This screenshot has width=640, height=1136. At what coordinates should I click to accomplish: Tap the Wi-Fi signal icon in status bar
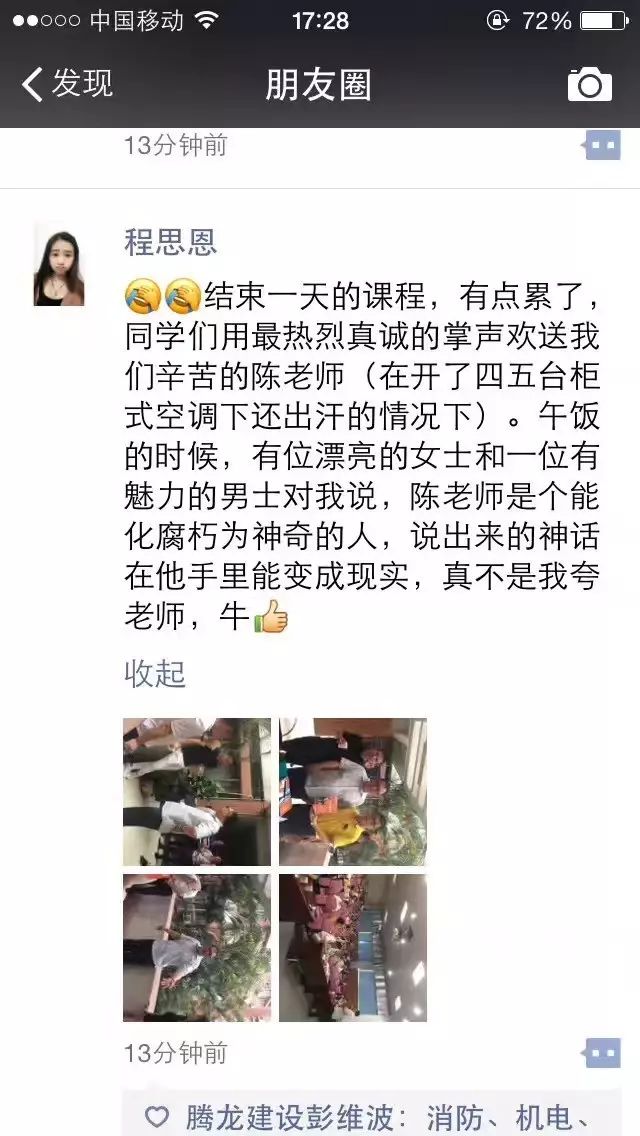tap(207, 20)
